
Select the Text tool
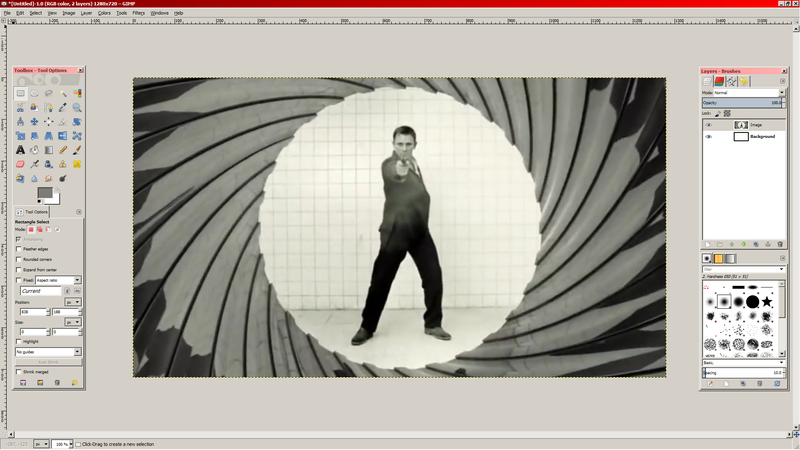point(20,150)
